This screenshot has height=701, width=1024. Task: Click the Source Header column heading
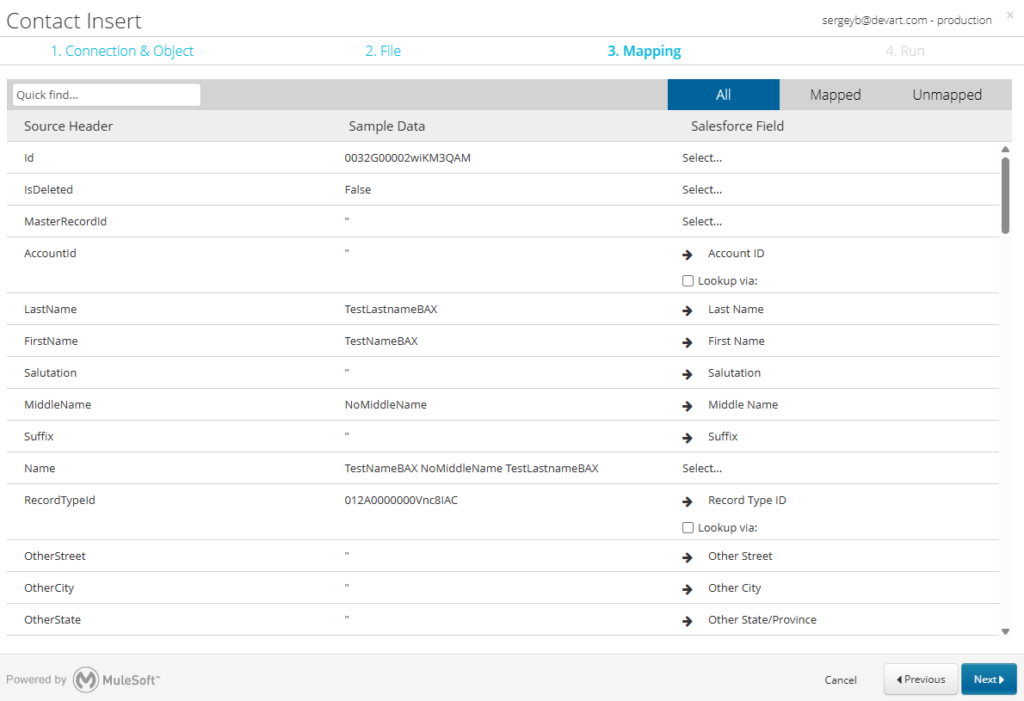tap(69, 126)
